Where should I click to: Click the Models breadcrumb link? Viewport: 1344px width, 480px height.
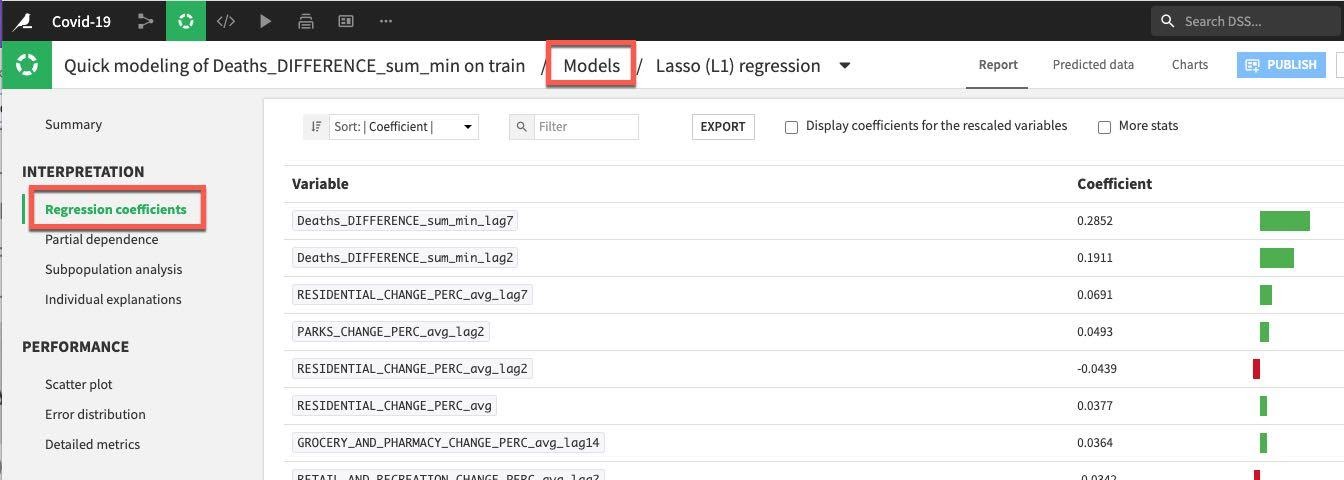click(591, 66)
